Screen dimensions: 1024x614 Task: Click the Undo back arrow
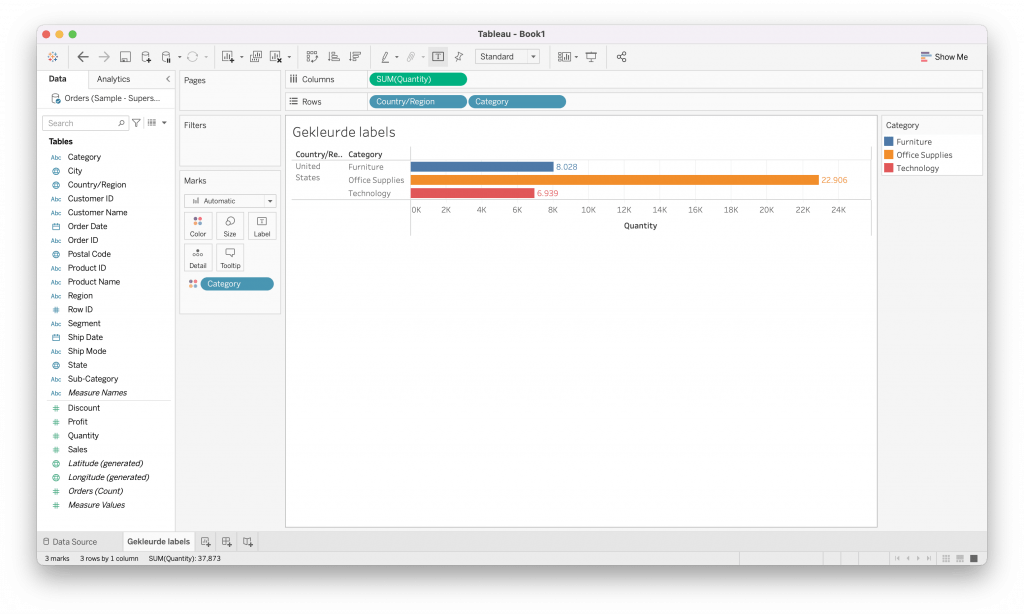click(x=83, y=57)
